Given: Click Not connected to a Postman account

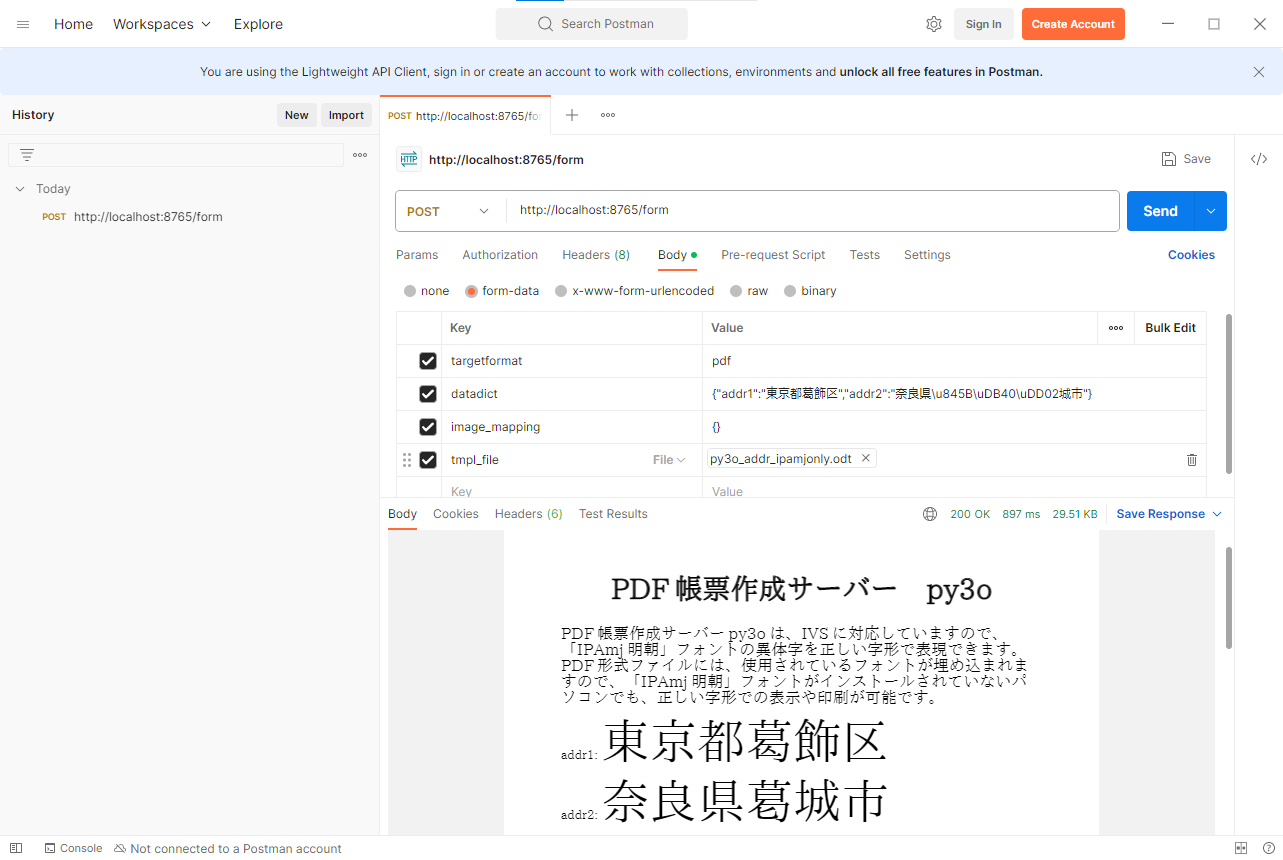Looking at the screenshot, I should point(228,848).
